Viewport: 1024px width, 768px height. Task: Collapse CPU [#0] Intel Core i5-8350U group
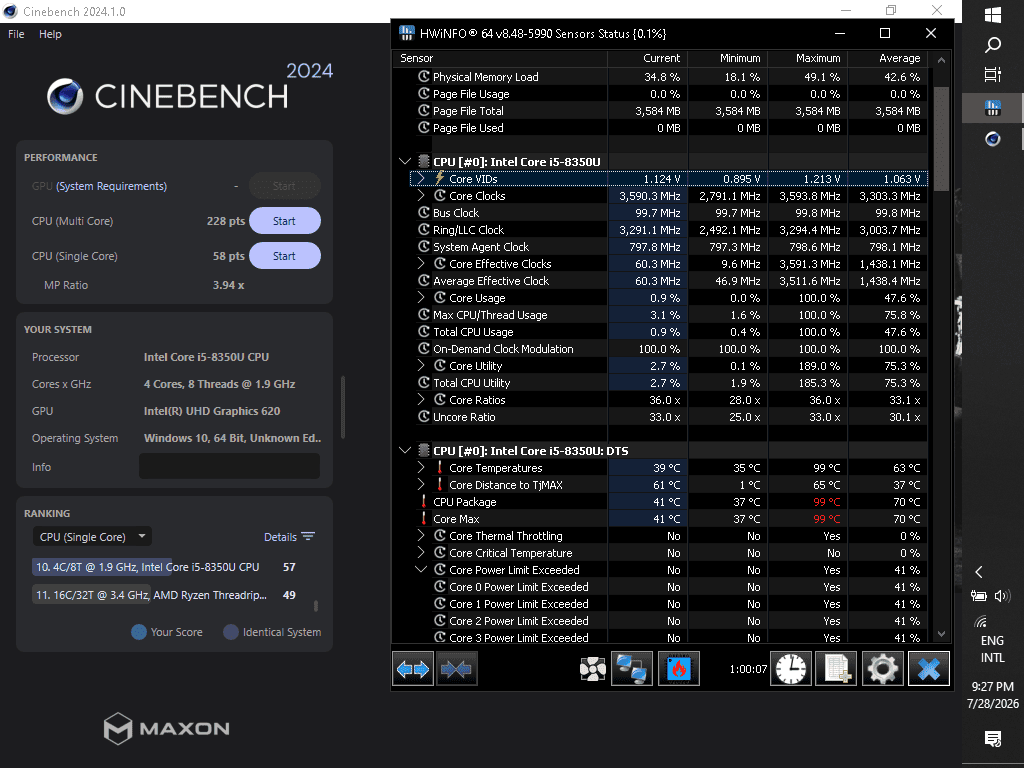click(x=405, y=161)
